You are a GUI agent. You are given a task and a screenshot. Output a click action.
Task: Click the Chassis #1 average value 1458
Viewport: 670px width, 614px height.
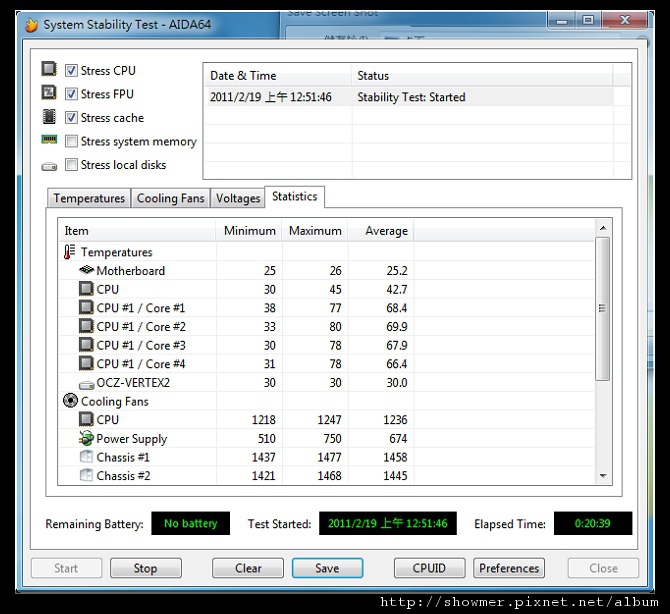click(x=395, y=457)
